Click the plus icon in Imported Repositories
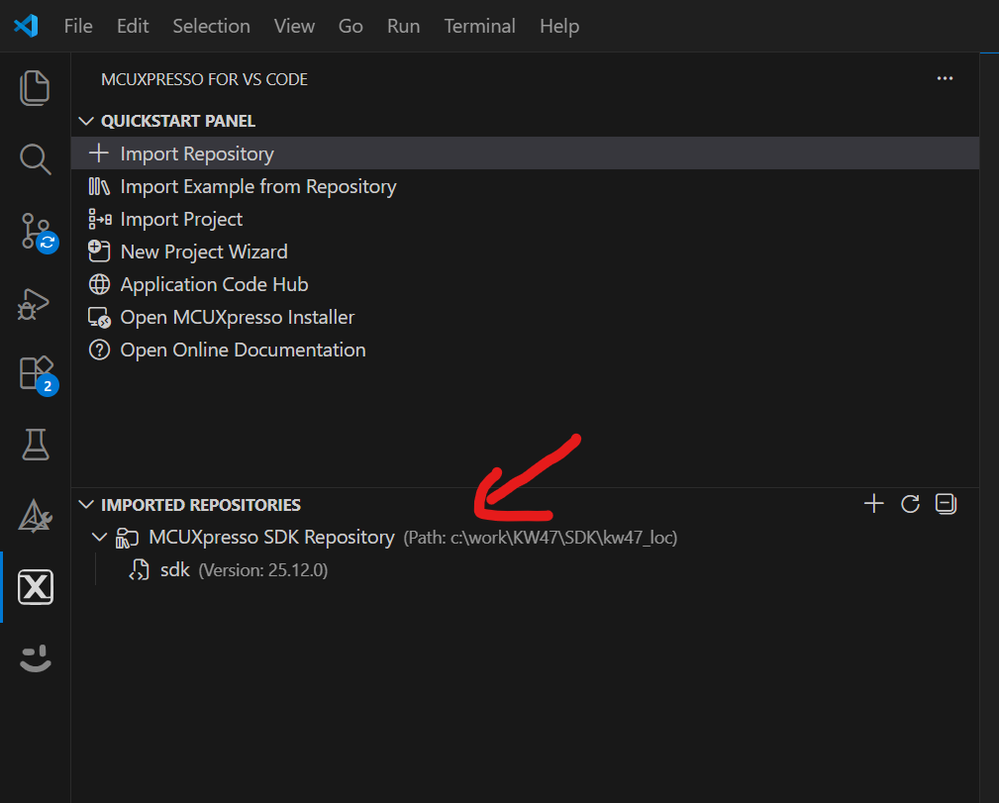Viewport: 999px width, 803px height. coord(874,504)
